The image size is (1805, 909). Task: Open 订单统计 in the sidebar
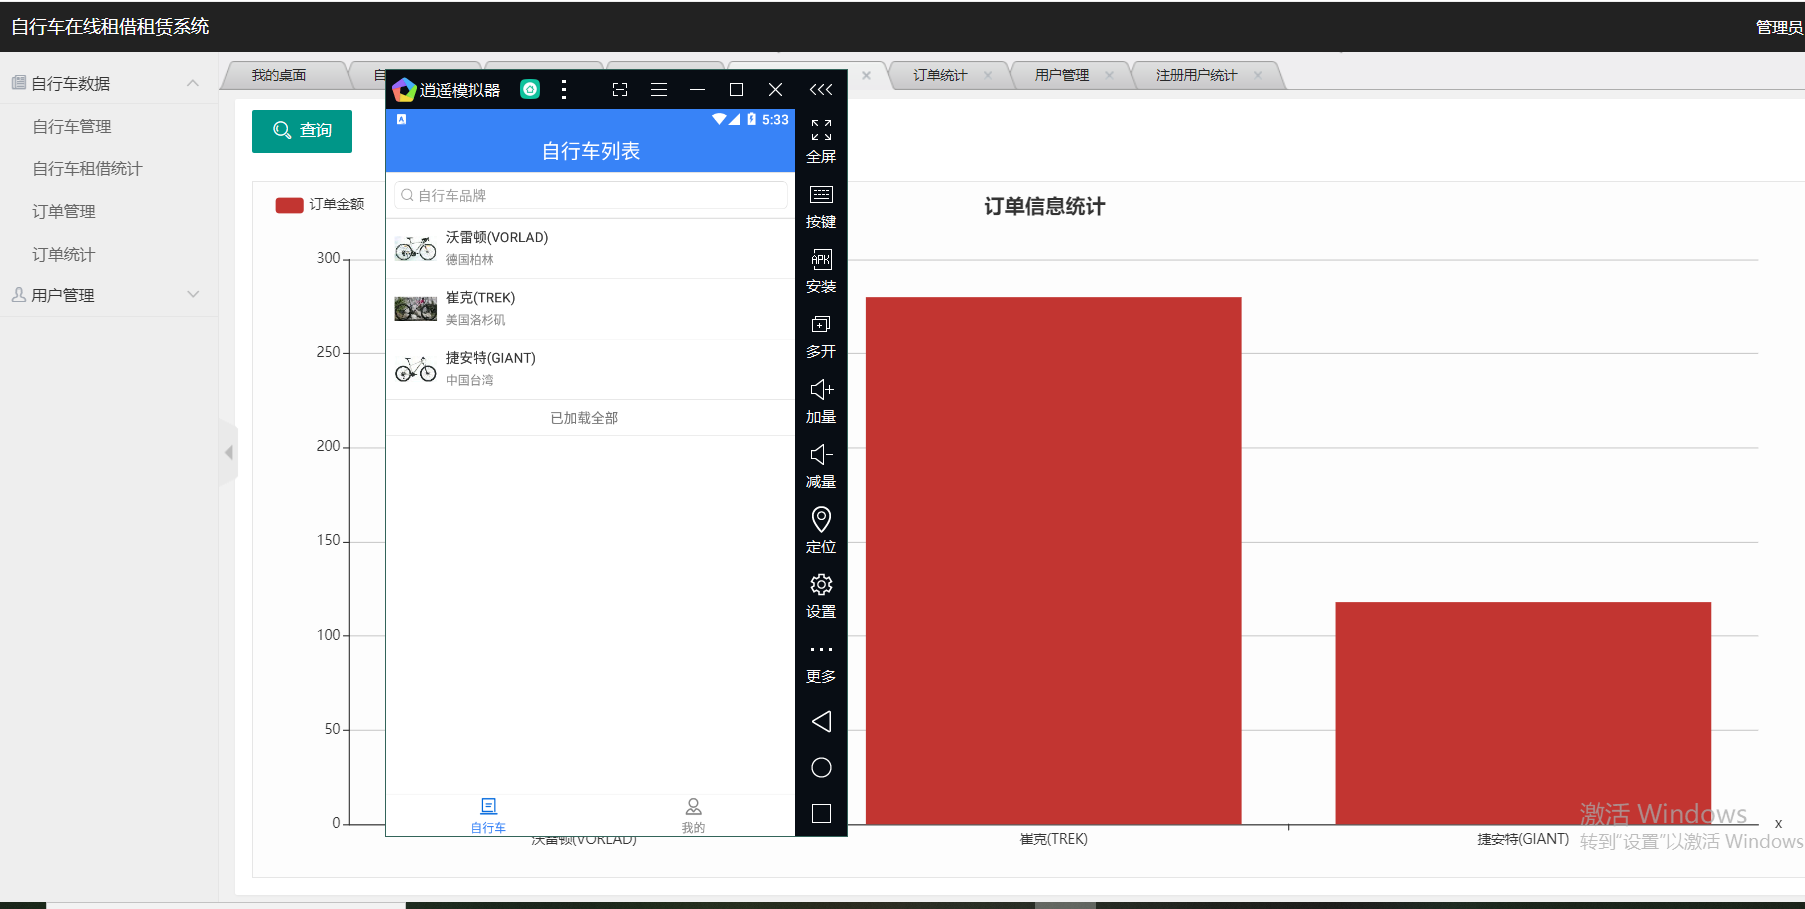tap(64, 255)
